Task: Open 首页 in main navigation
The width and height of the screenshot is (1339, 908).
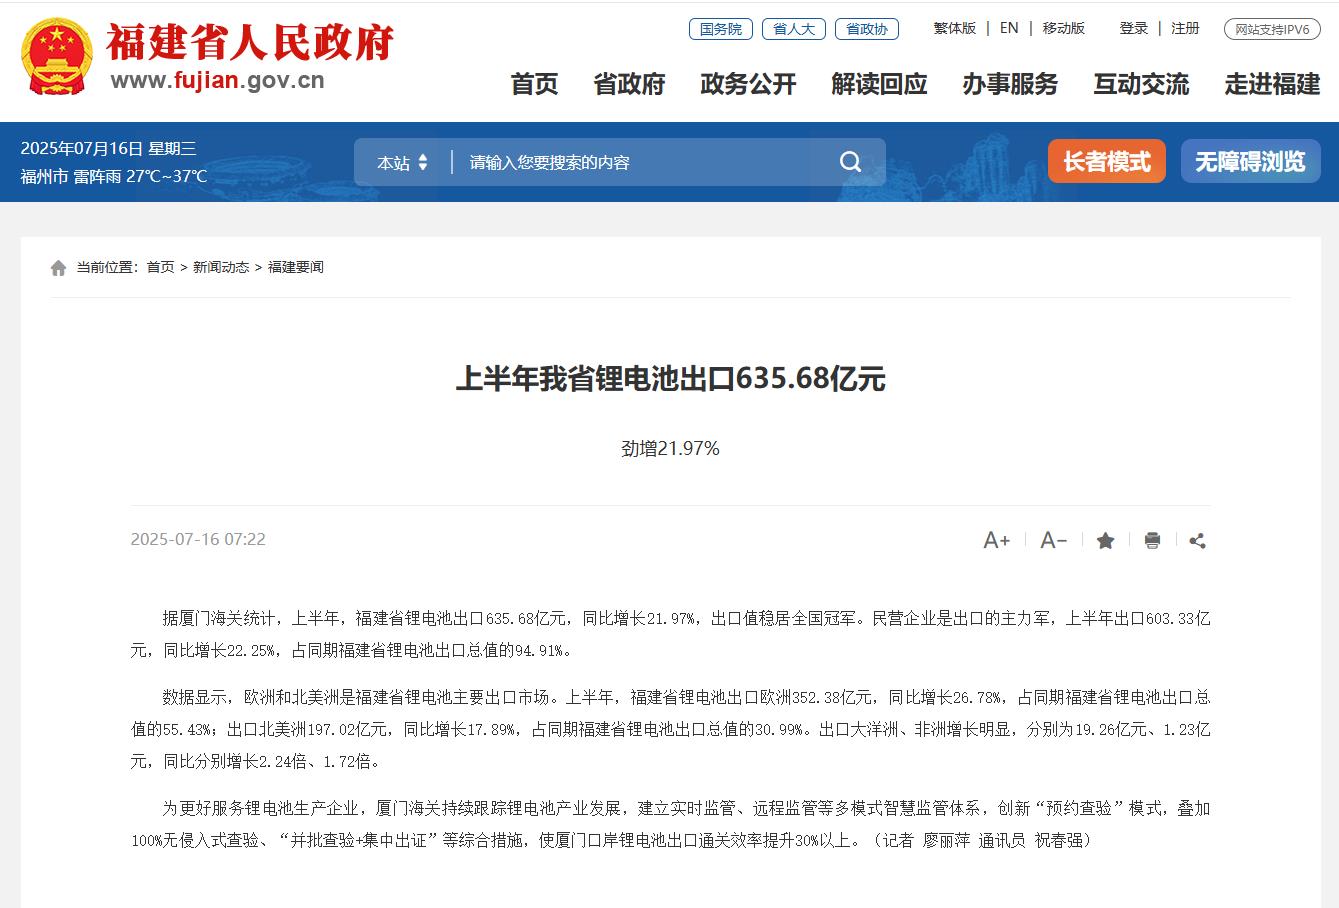Action: pyautogui.click(x=534, y=85)
